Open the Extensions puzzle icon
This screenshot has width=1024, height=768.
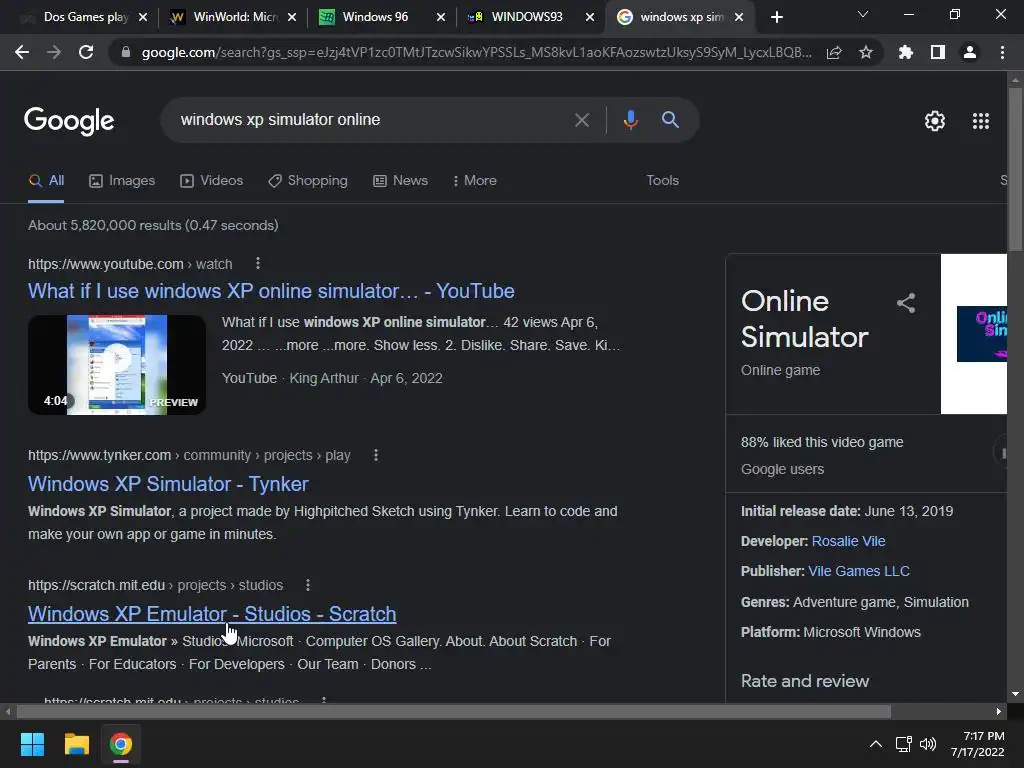(906, 52)
